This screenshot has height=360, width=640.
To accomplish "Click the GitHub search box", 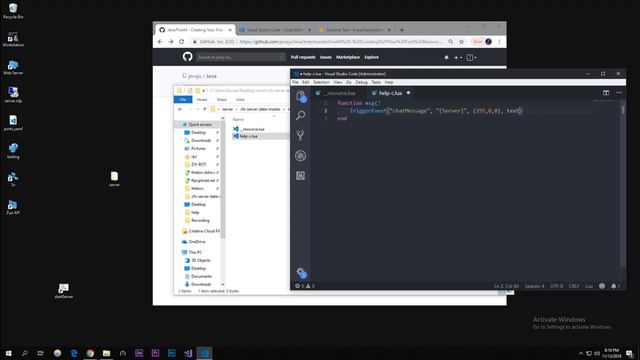I will pyautogui.click(x=240, y=57).
